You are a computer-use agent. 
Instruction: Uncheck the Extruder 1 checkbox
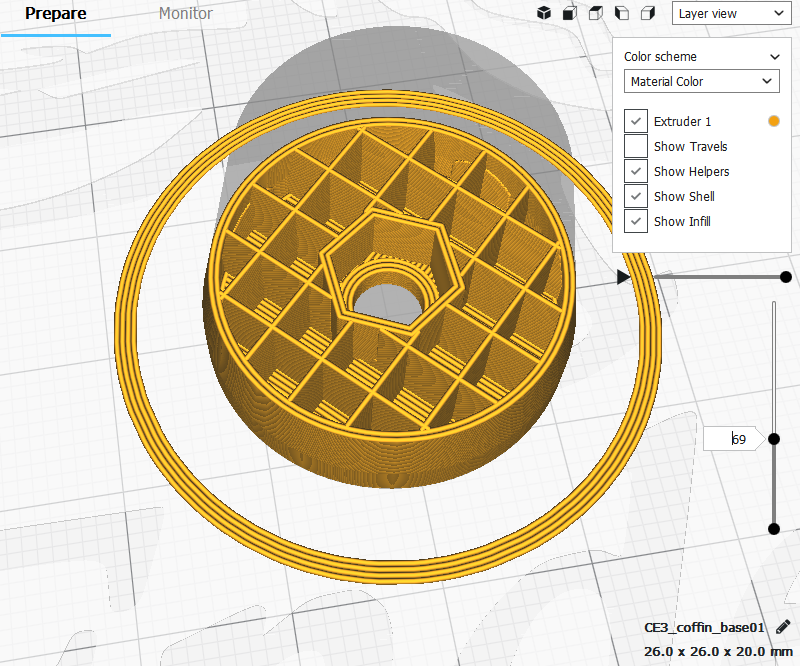tap(635, 121)
